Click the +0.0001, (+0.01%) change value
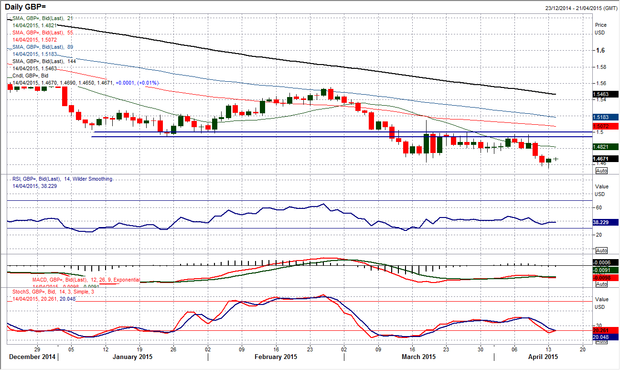Viewport: 620px width, 370px height. pos(136,83)
